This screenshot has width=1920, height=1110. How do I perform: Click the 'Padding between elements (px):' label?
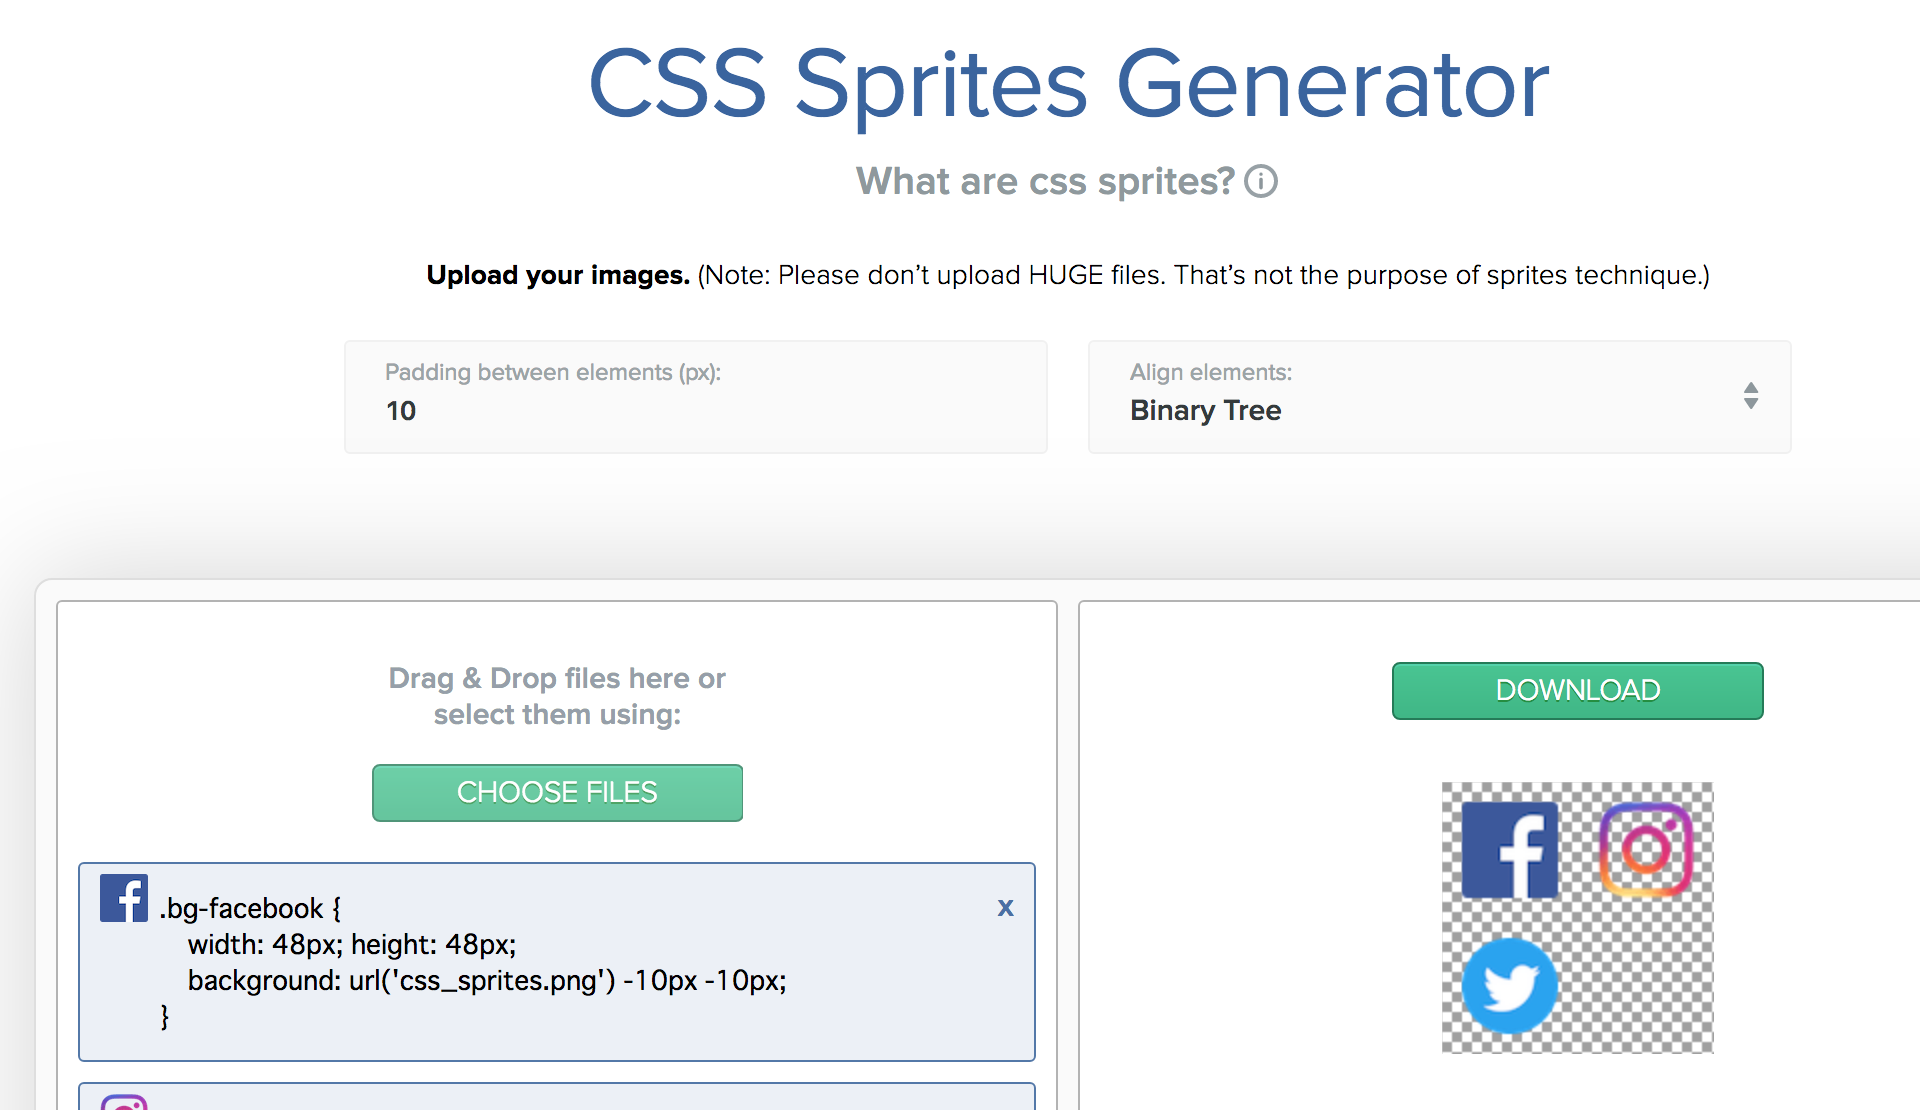pos(553,372)
